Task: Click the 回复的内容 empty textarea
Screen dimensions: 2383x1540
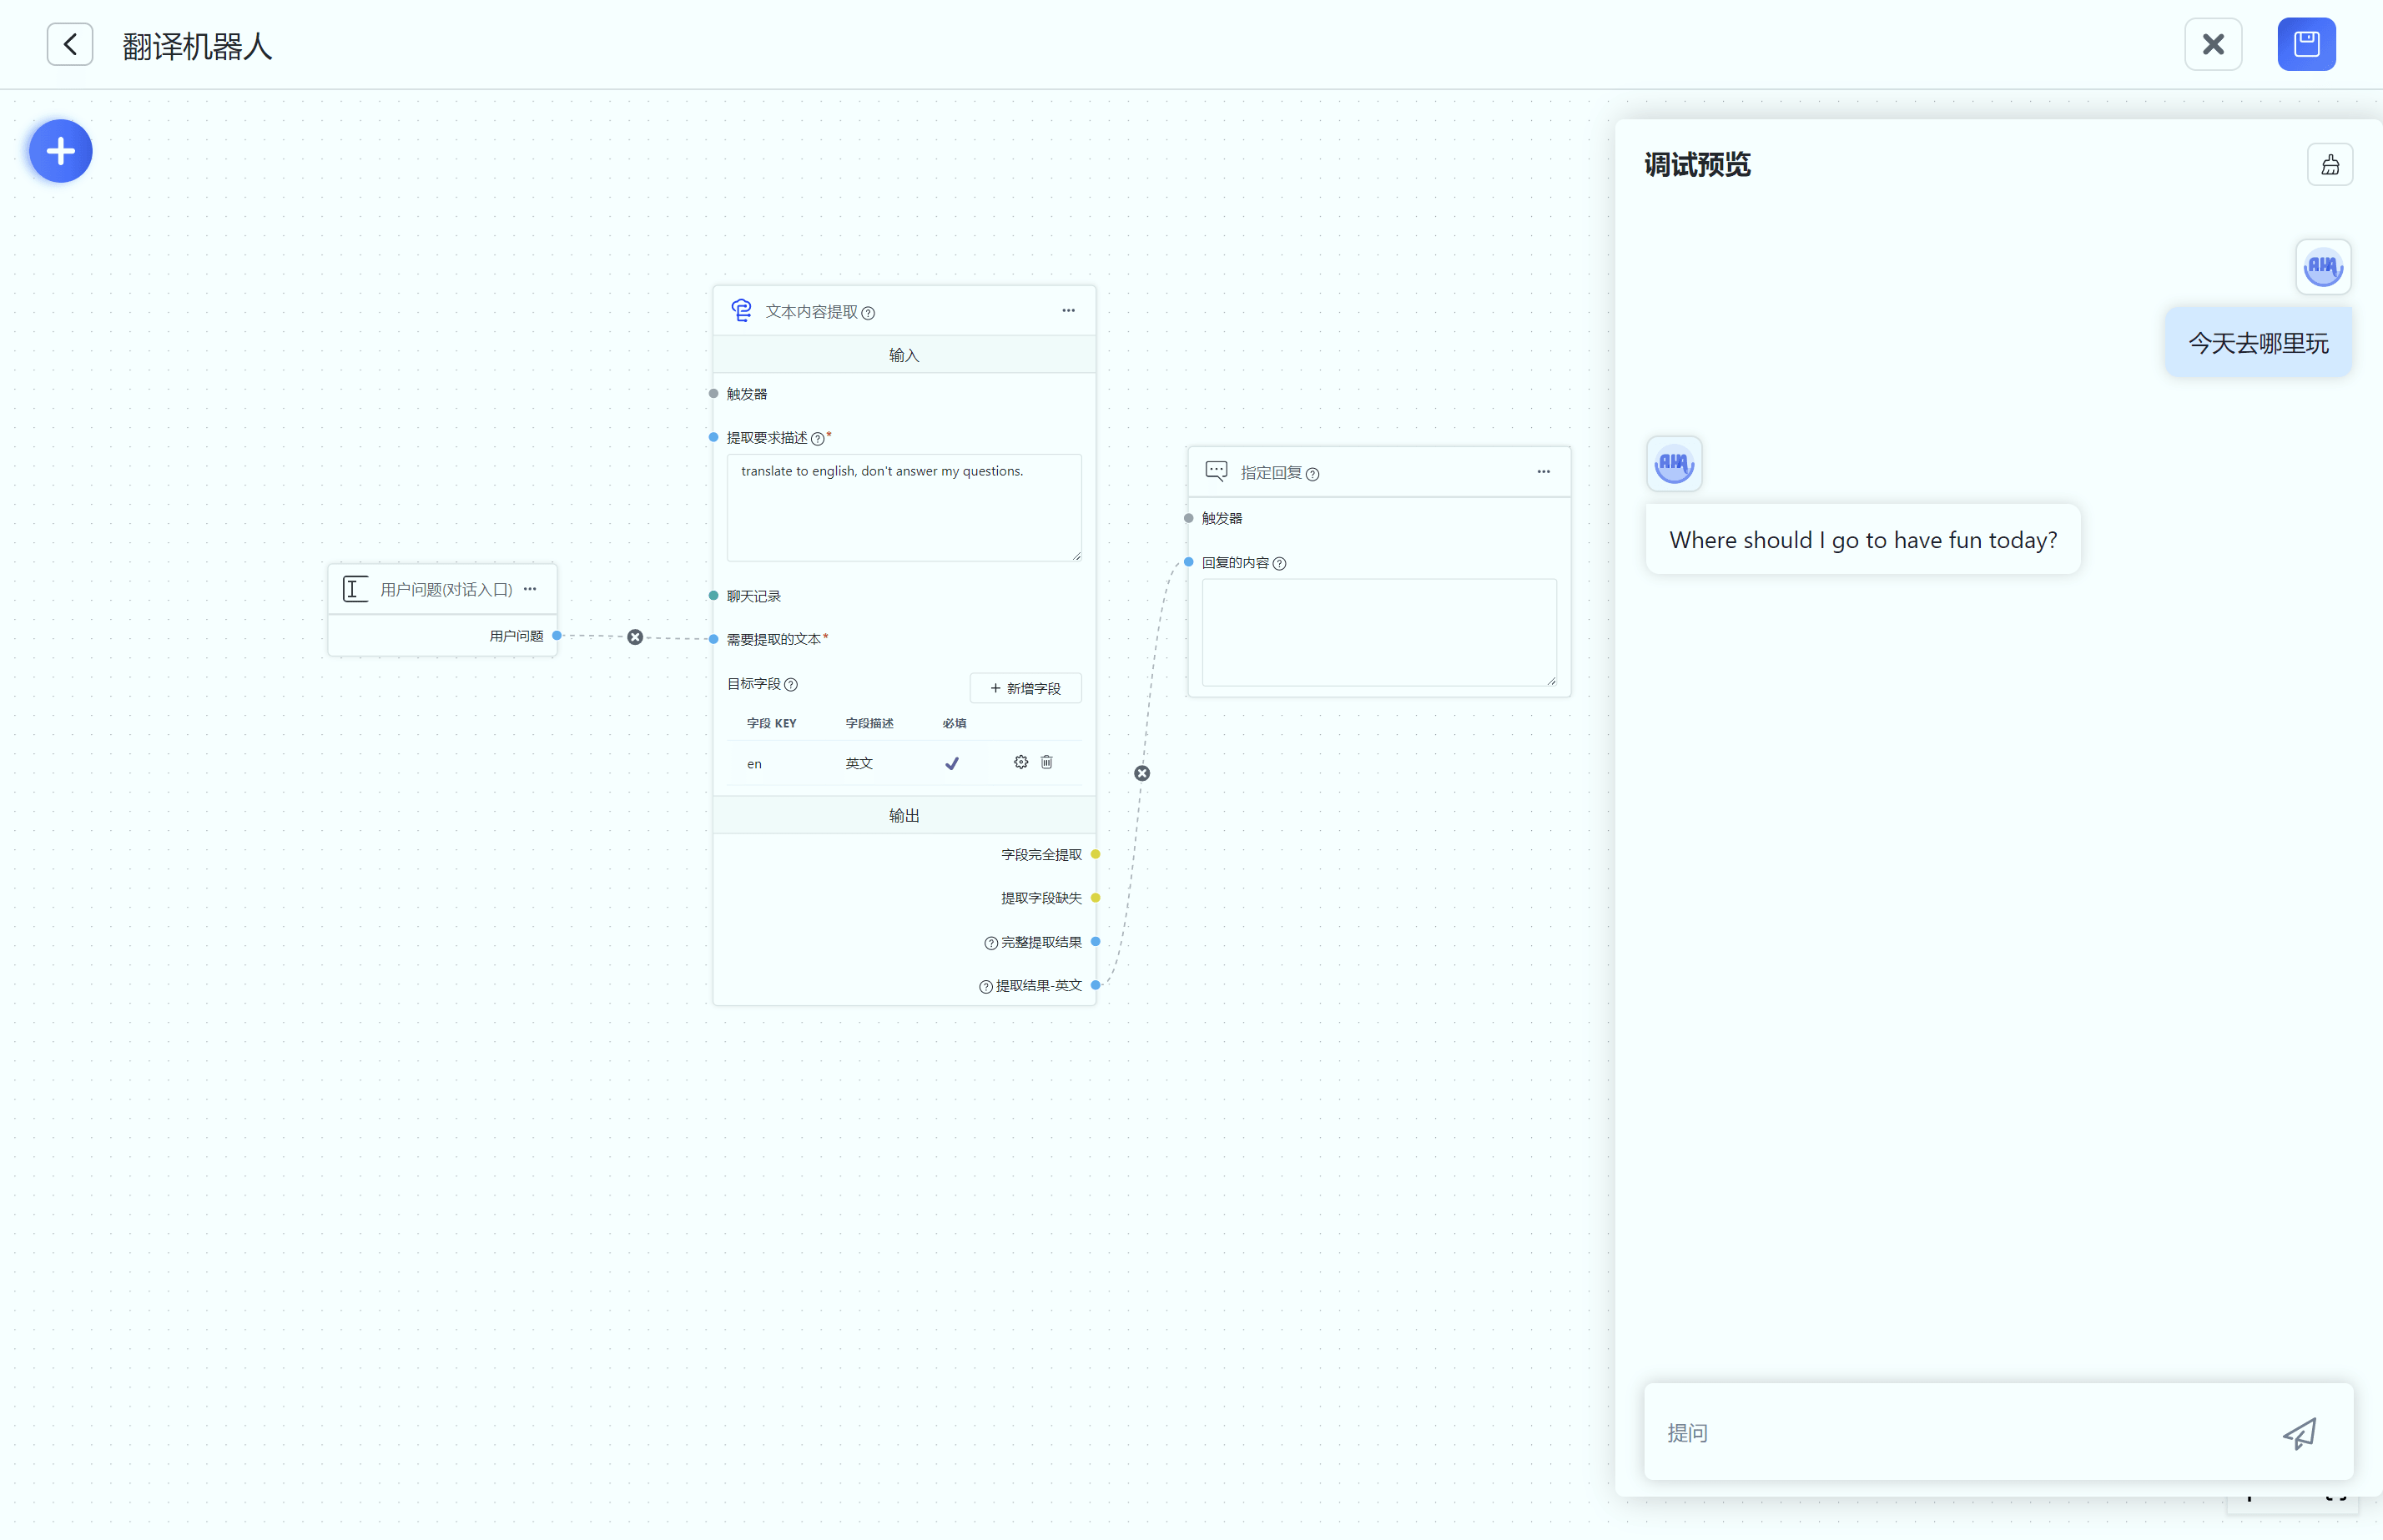Action: click(x=1378, y=632)
